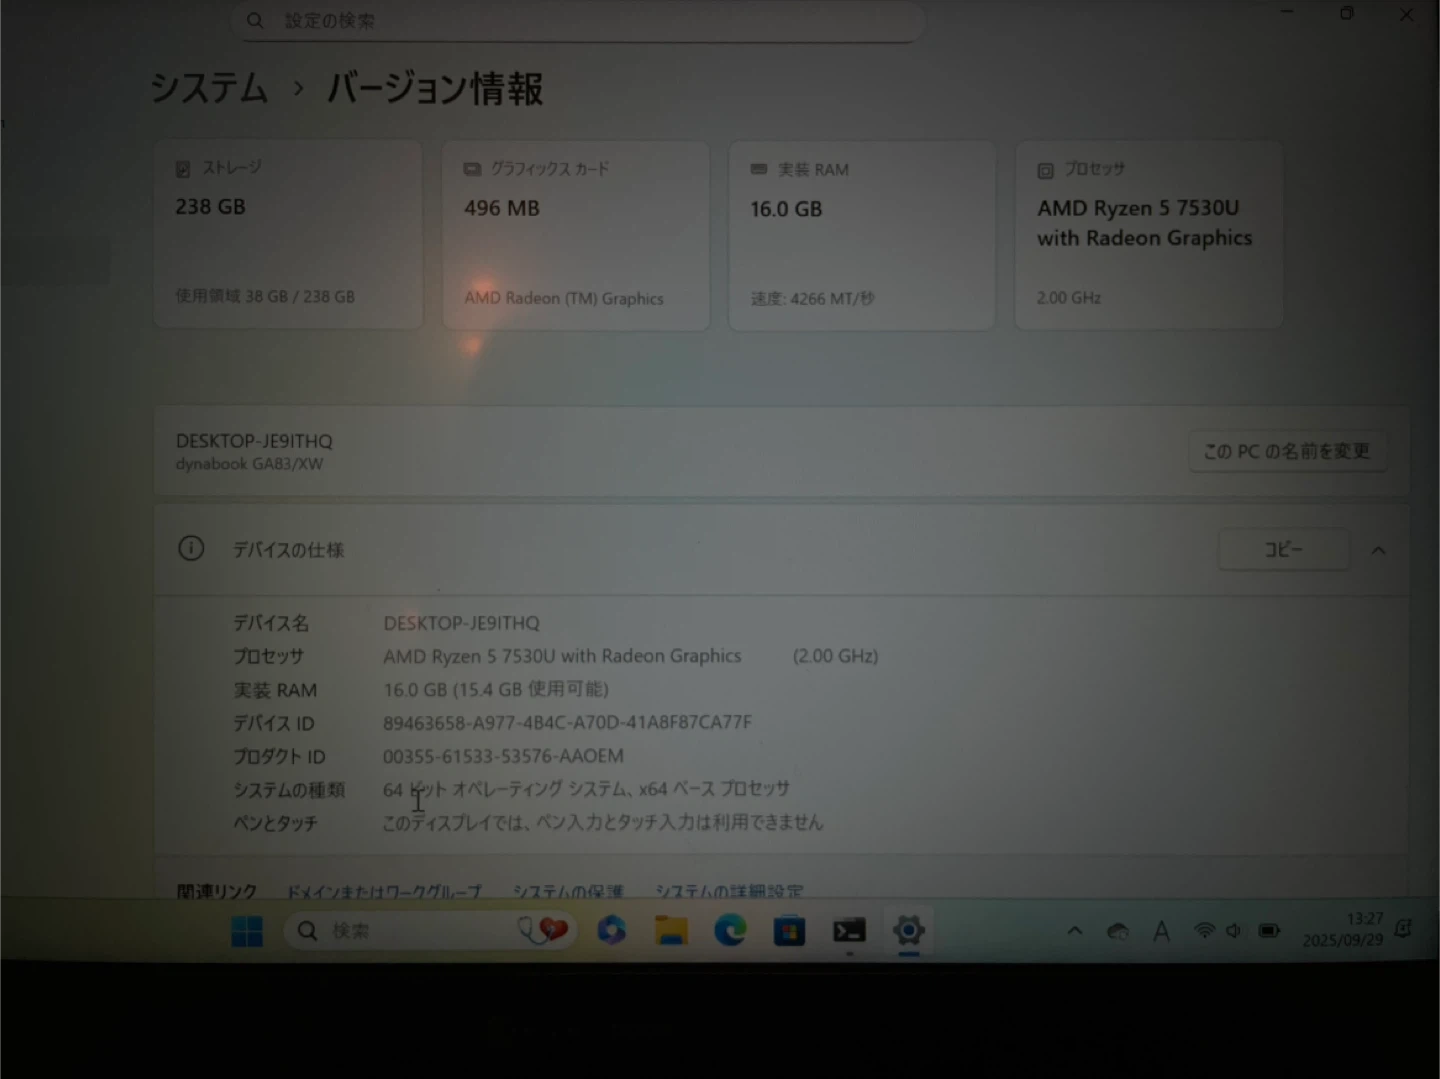Open the Windows Start menu
The height and width of the screenshot is (1079, 1440).
click(246, 931)
